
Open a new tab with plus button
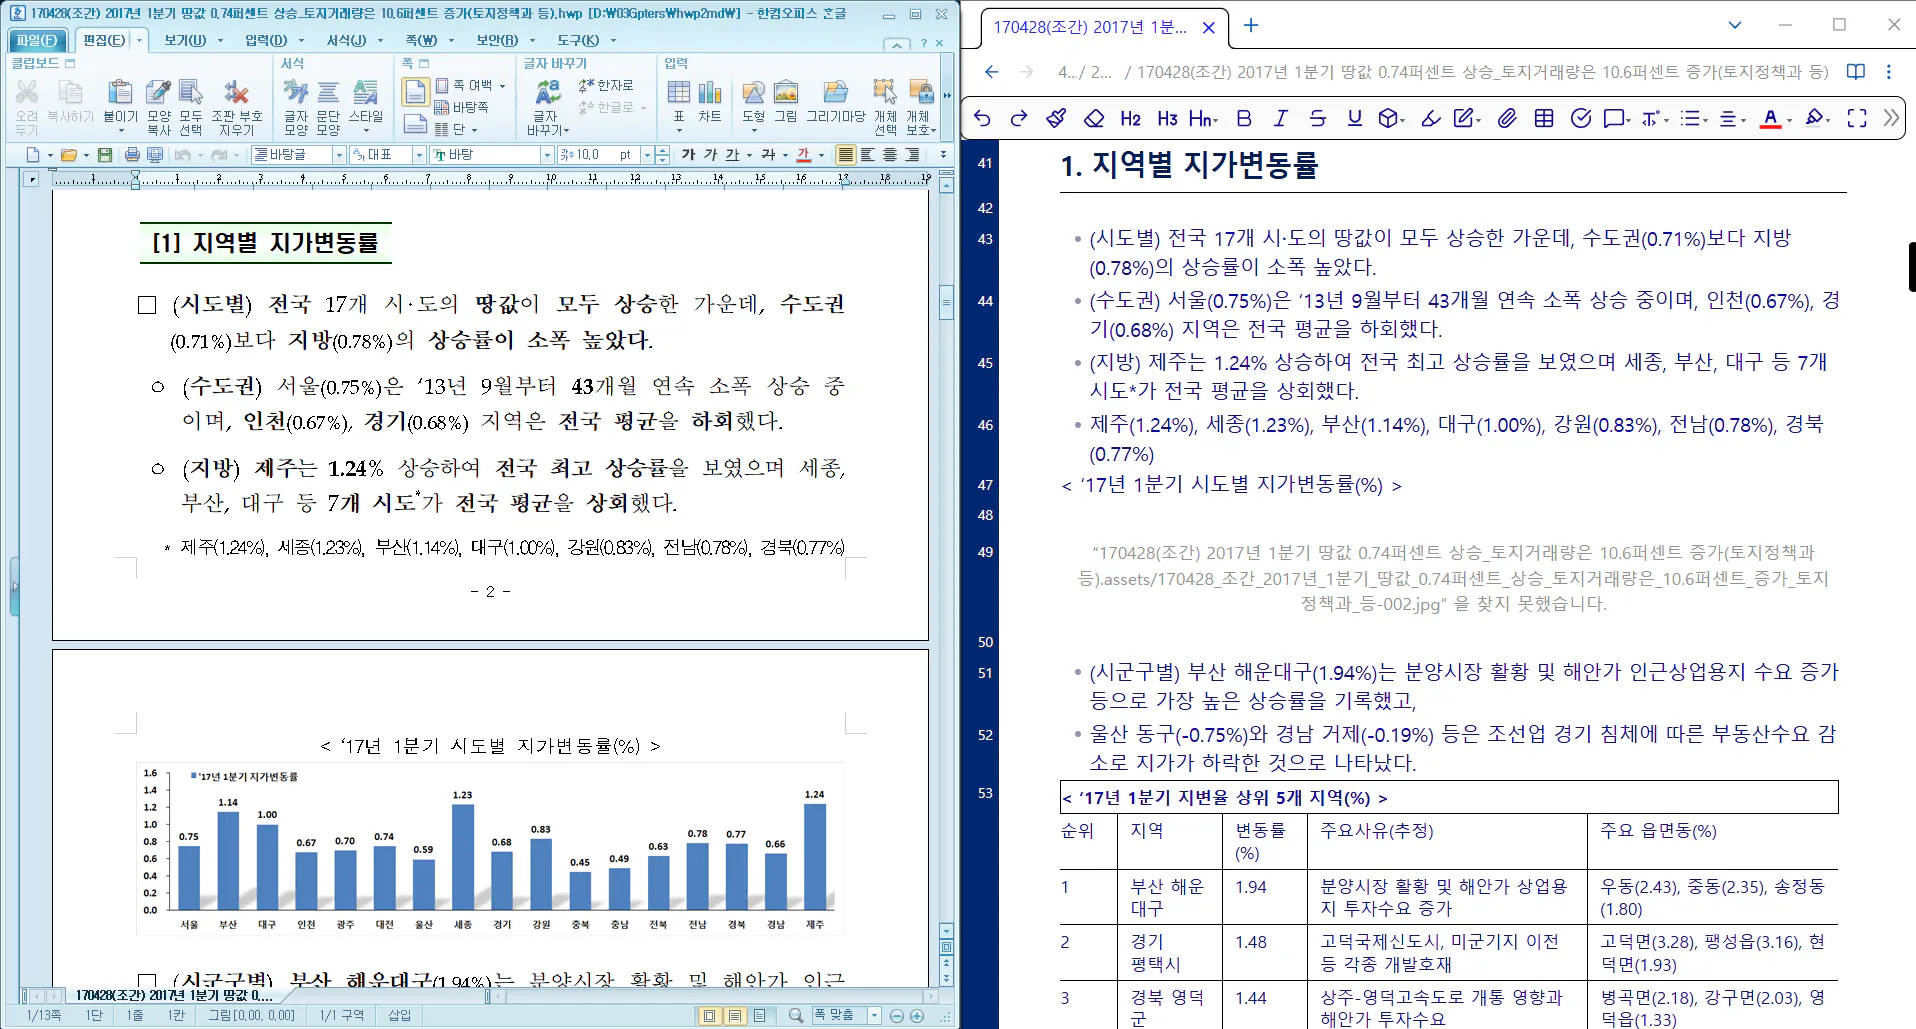click(1251, 26)
